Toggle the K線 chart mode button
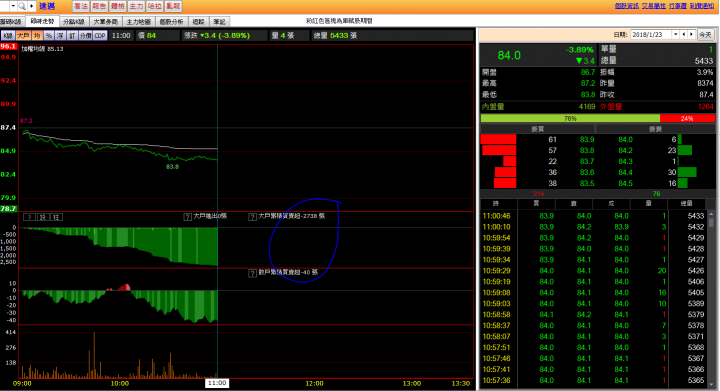 (x=8, y=35)
